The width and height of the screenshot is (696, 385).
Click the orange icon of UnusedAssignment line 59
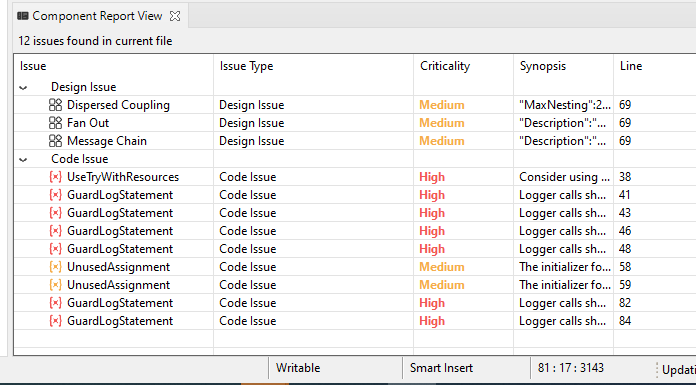(55, 285)
